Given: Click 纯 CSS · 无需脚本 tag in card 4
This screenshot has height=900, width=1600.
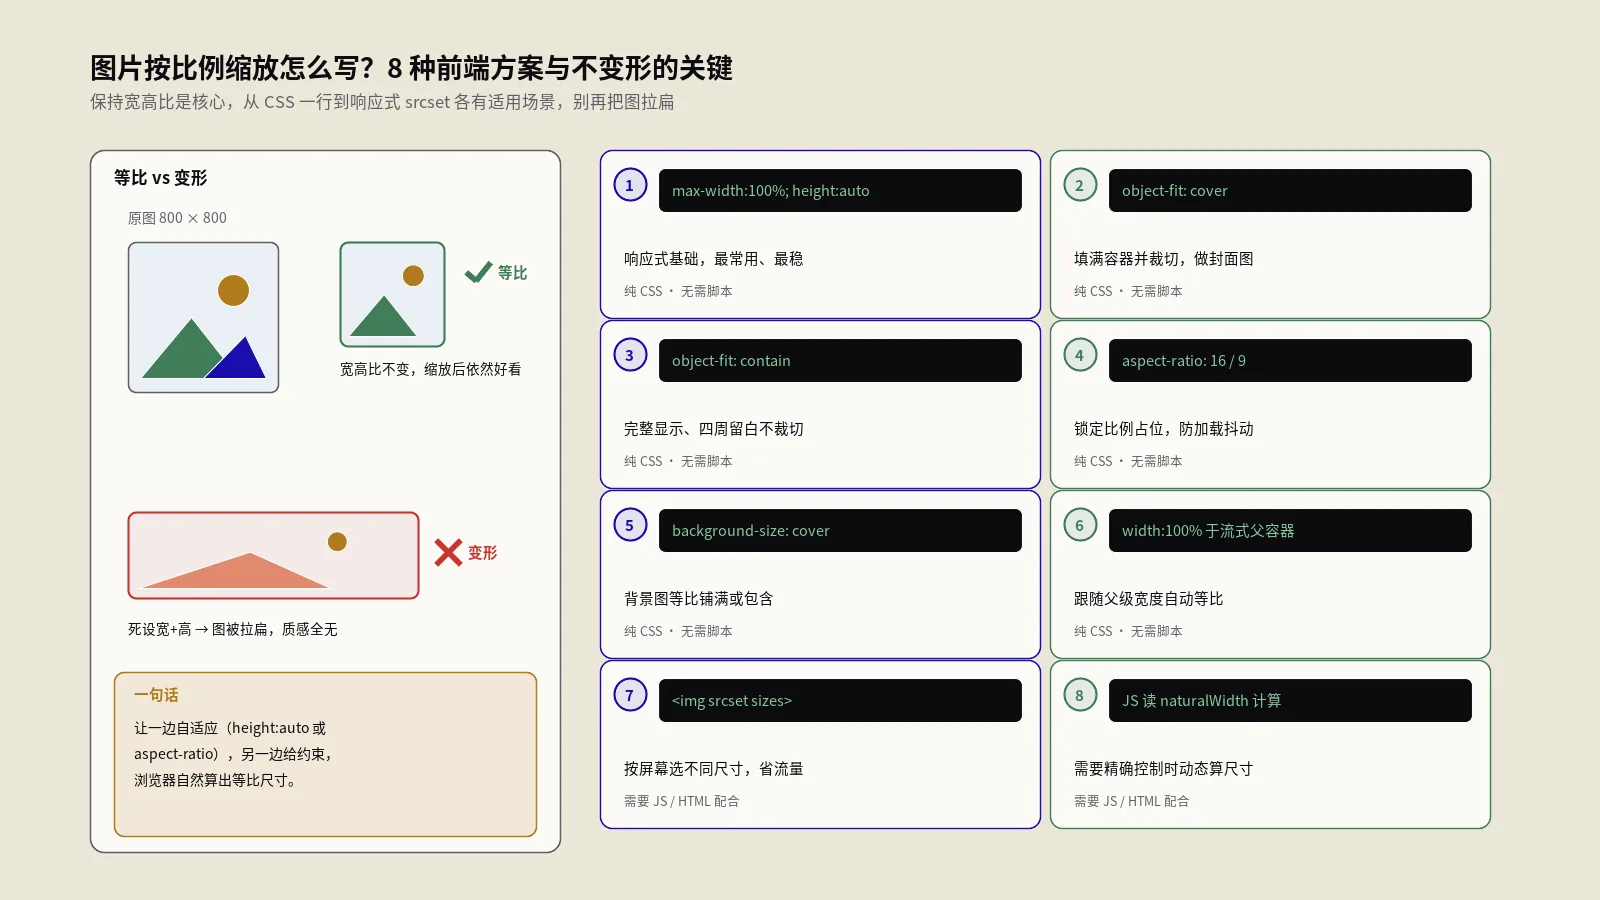Looking at the screenshot, I should click(1128, 461).
